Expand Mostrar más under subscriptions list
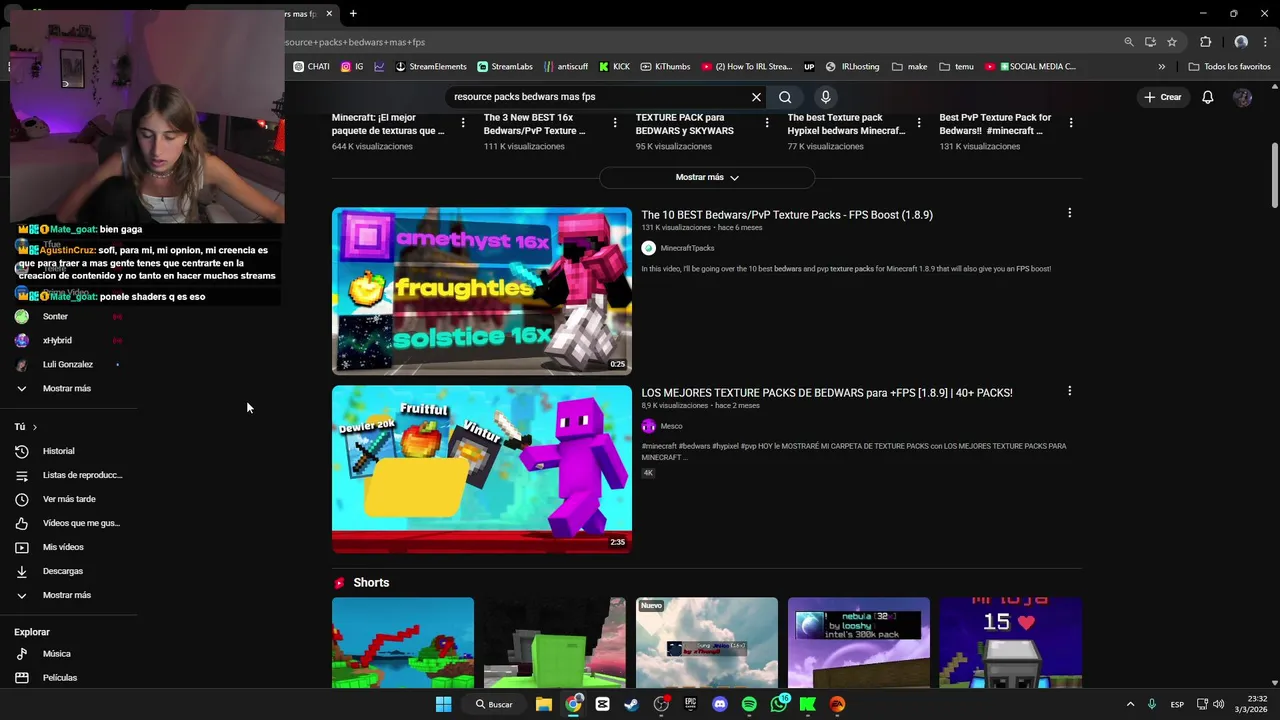Image resolution: width=1280 pixels, height=720 pixels. 68,388
